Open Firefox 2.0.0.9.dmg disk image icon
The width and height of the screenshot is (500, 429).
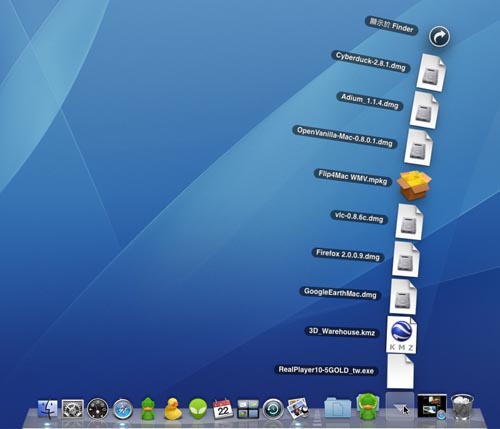pyautogui.click(x=406, y=259)
